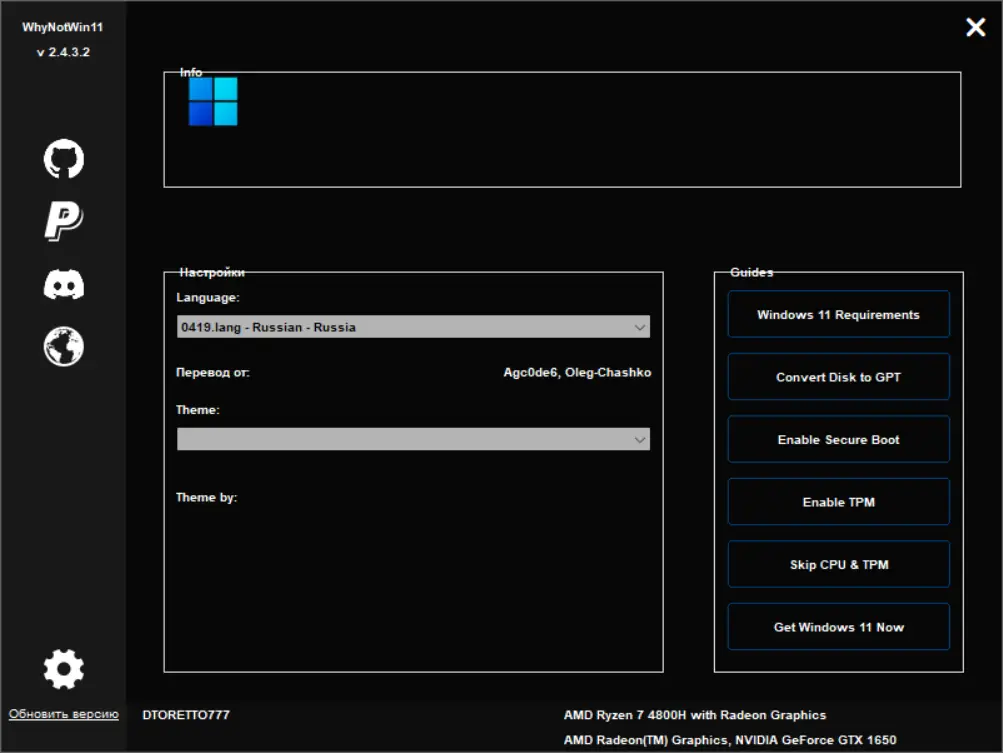Click the computer name DTORETTO777
Image resolution: width=1003 pixels, height=753 pixels.
186,715
